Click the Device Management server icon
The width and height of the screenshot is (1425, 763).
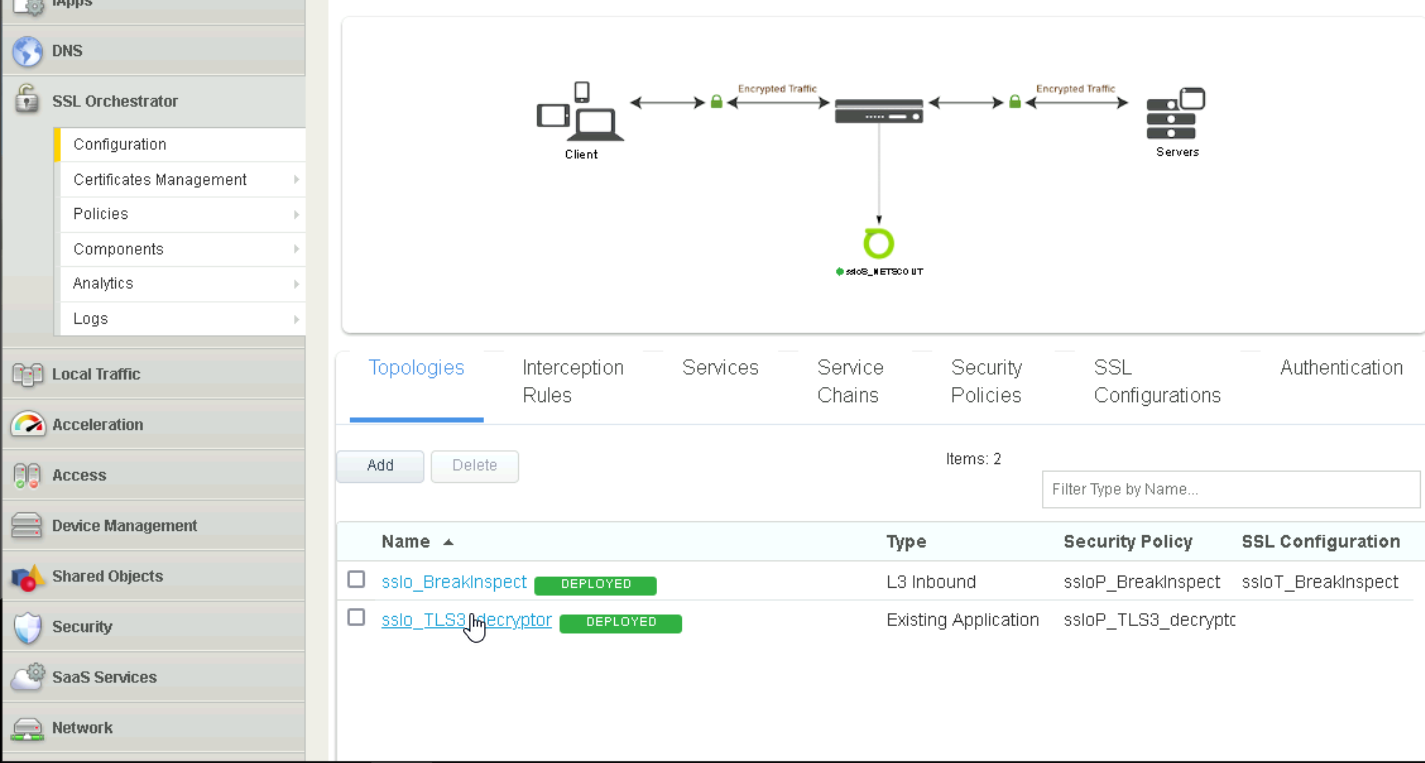tap(27, 525)
